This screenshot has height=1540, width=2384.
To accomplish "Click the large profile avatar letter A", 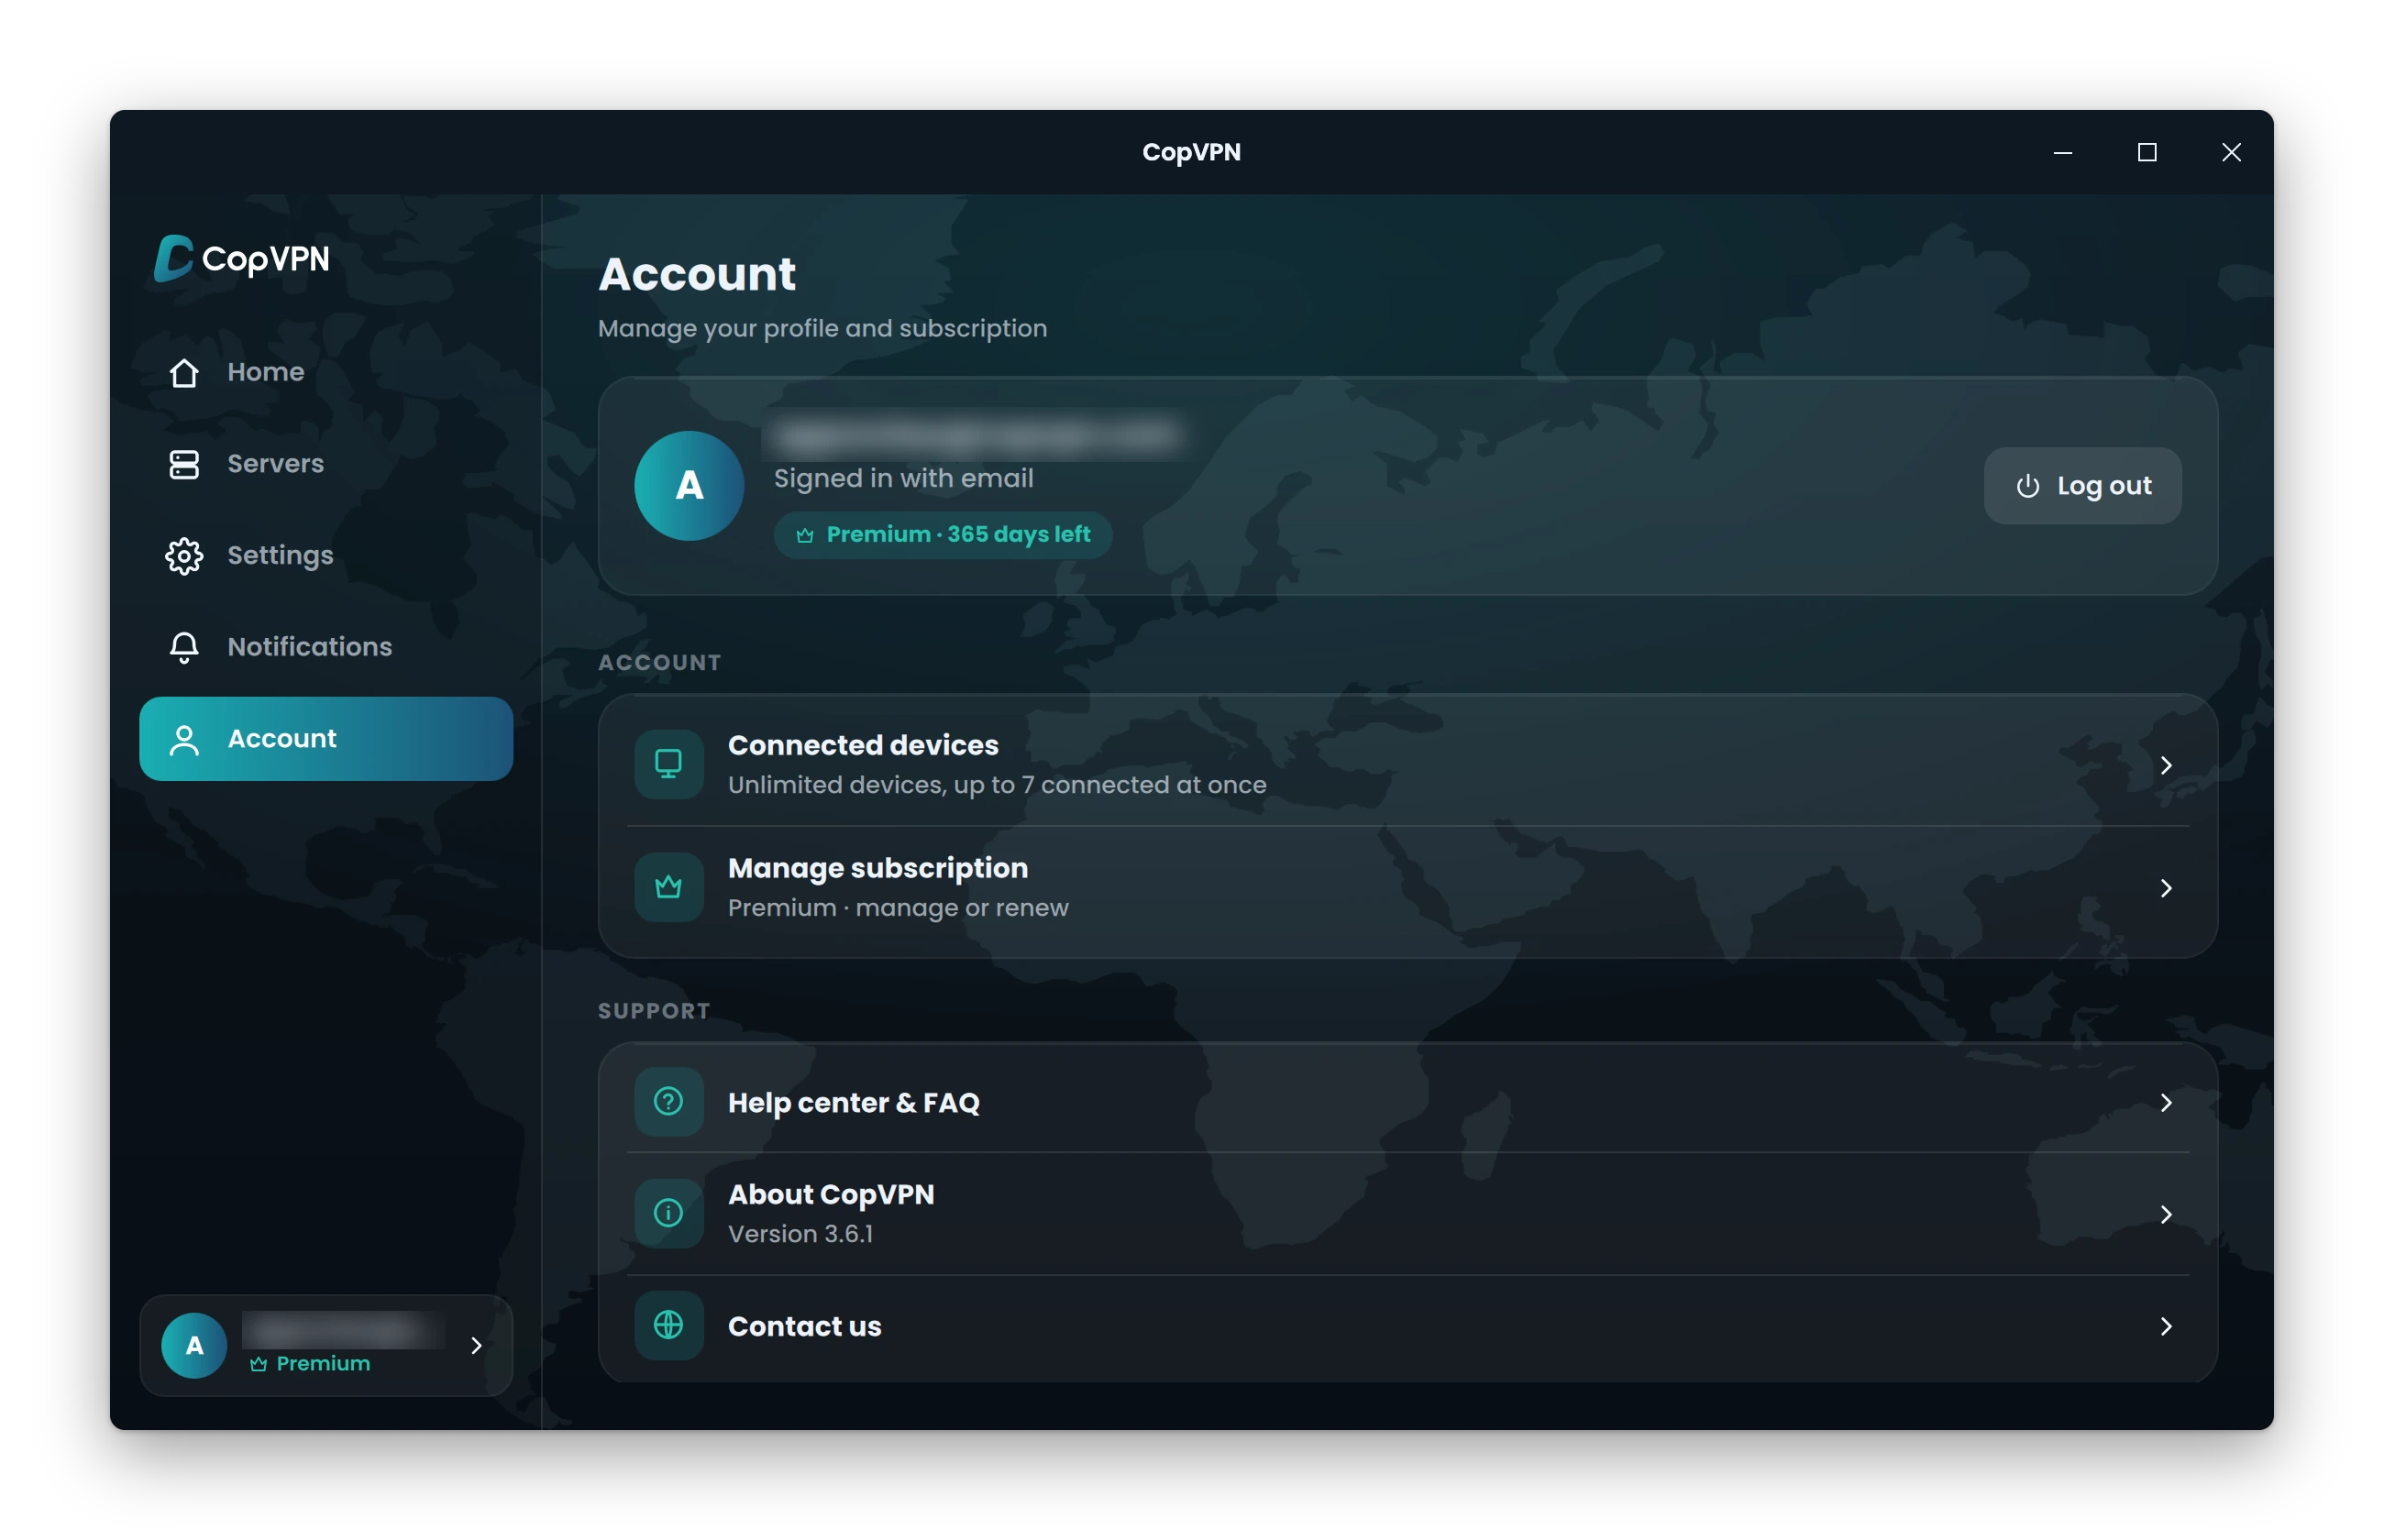I will 689,486.
